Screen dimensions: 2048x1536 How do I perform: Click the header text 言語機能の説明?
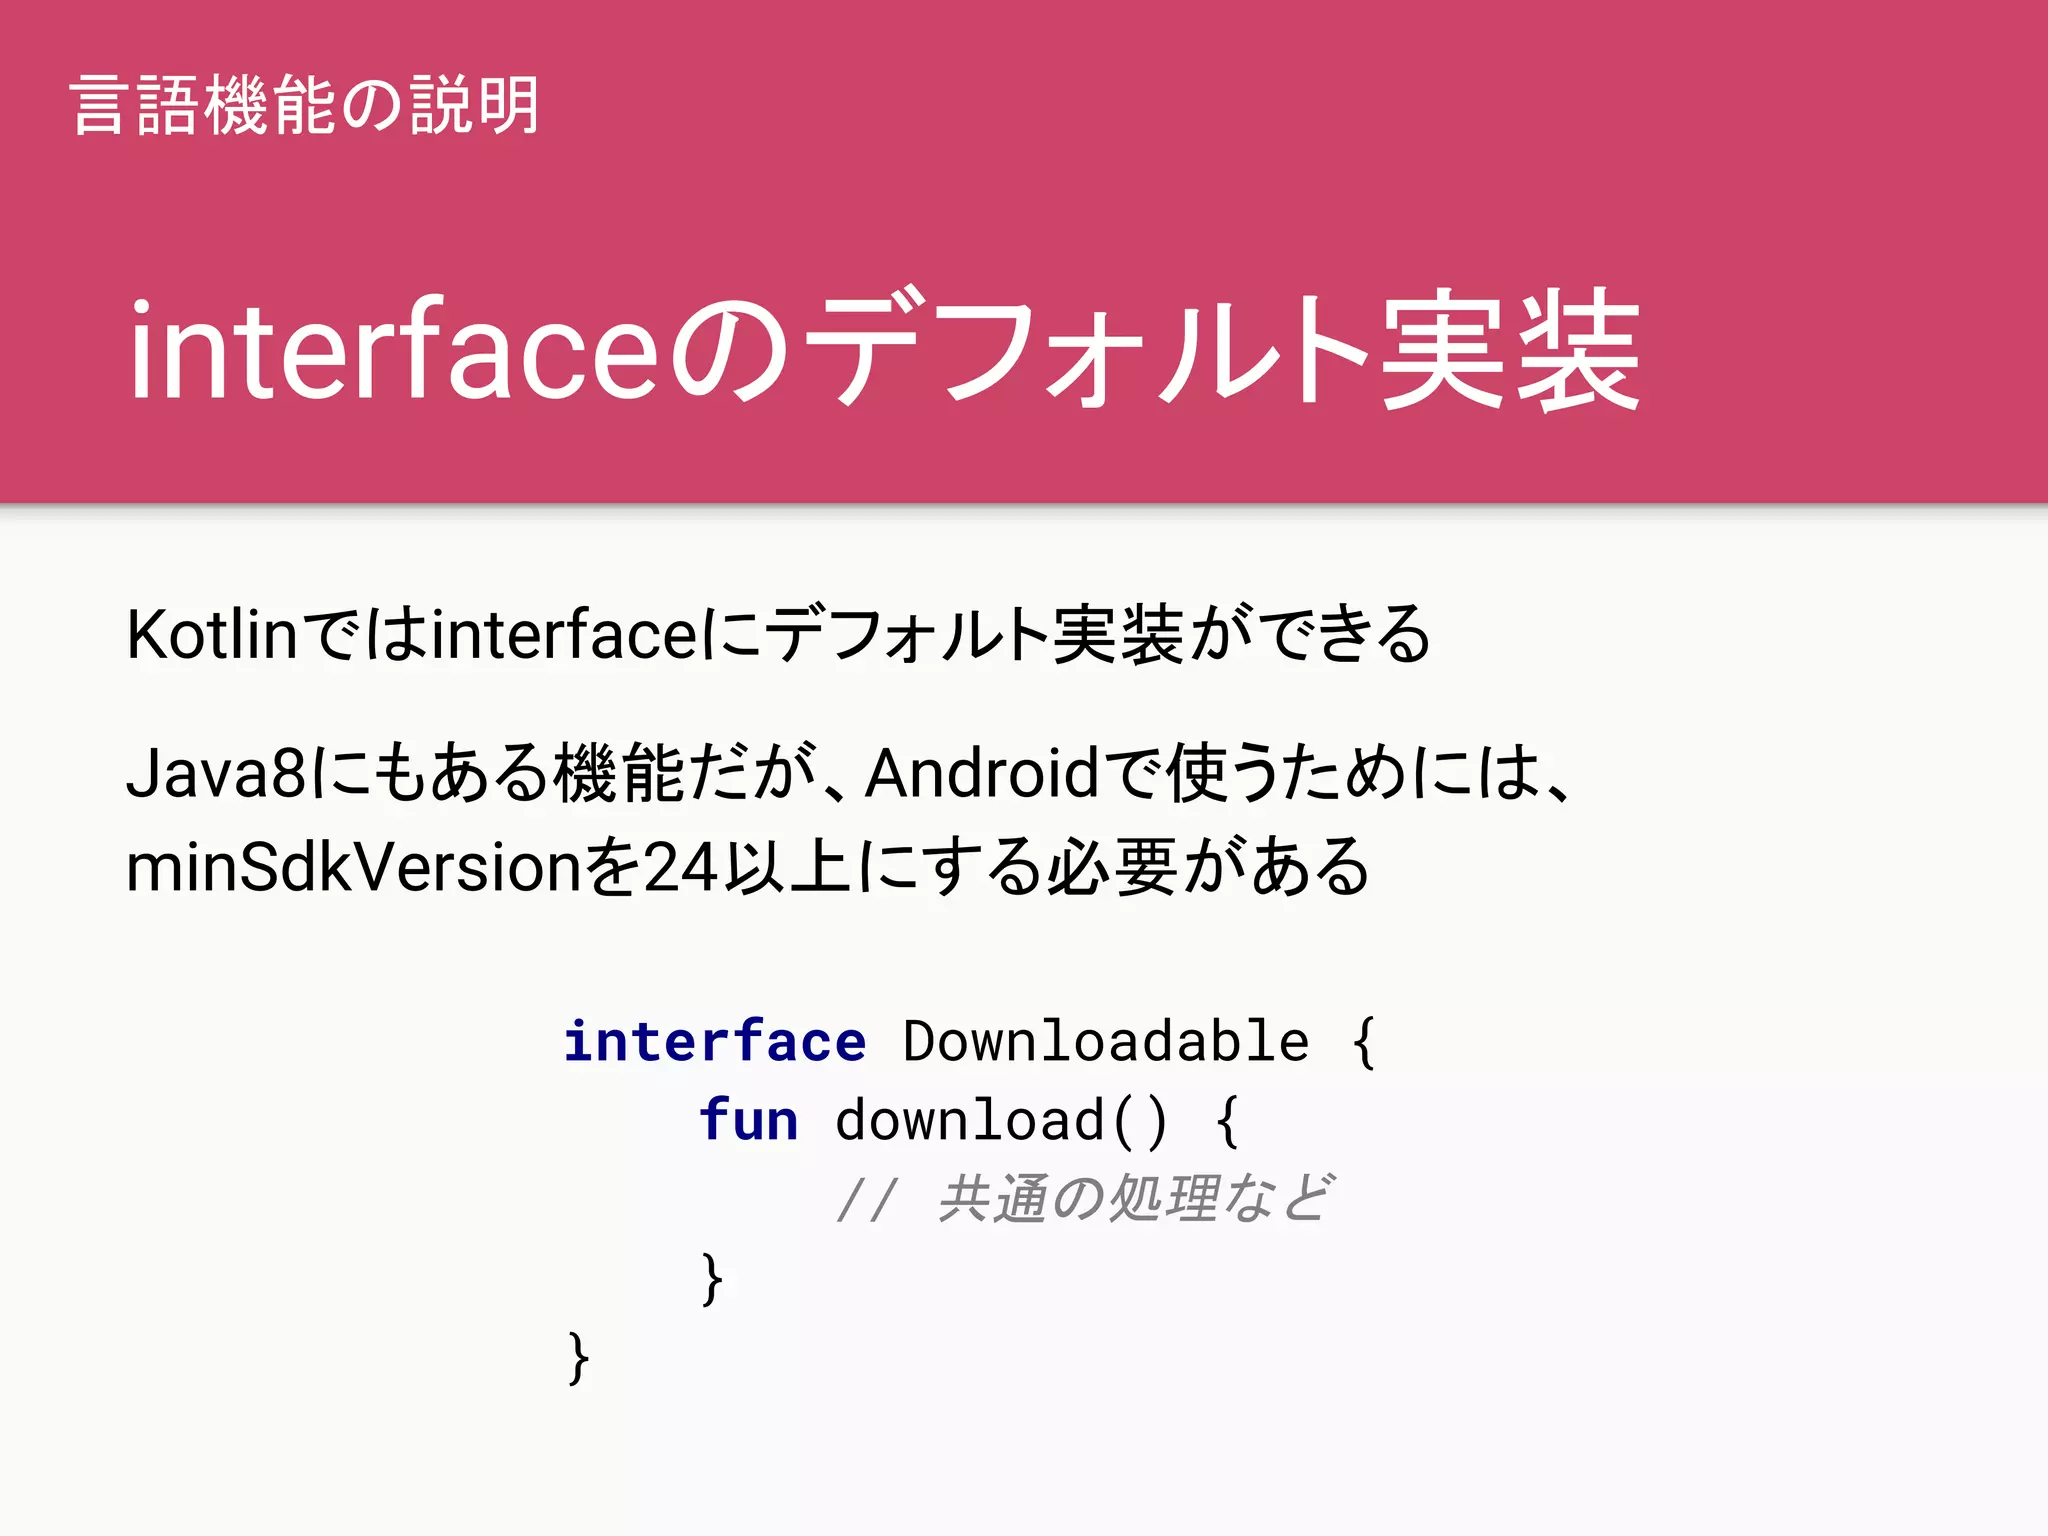click(x=305, y=105)
